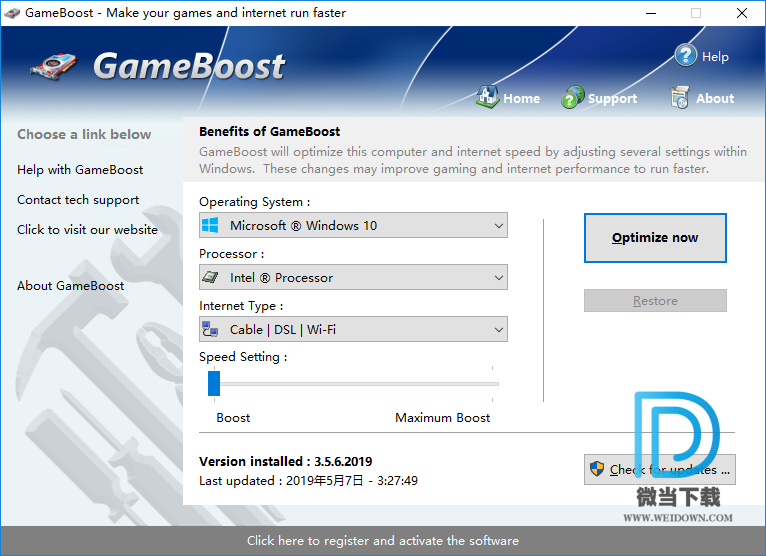Click the 'Internet Type :' label
This screenshot has width=766, height=556.
click(241, 306)
